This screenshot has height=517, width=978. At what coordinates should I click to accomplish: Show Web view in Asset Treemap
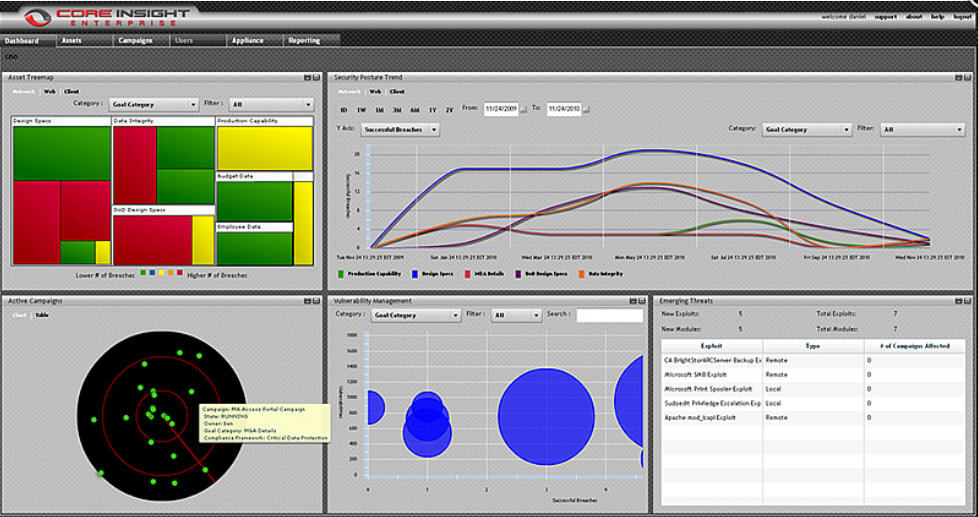pyautogui.click(x=49, y=91)
